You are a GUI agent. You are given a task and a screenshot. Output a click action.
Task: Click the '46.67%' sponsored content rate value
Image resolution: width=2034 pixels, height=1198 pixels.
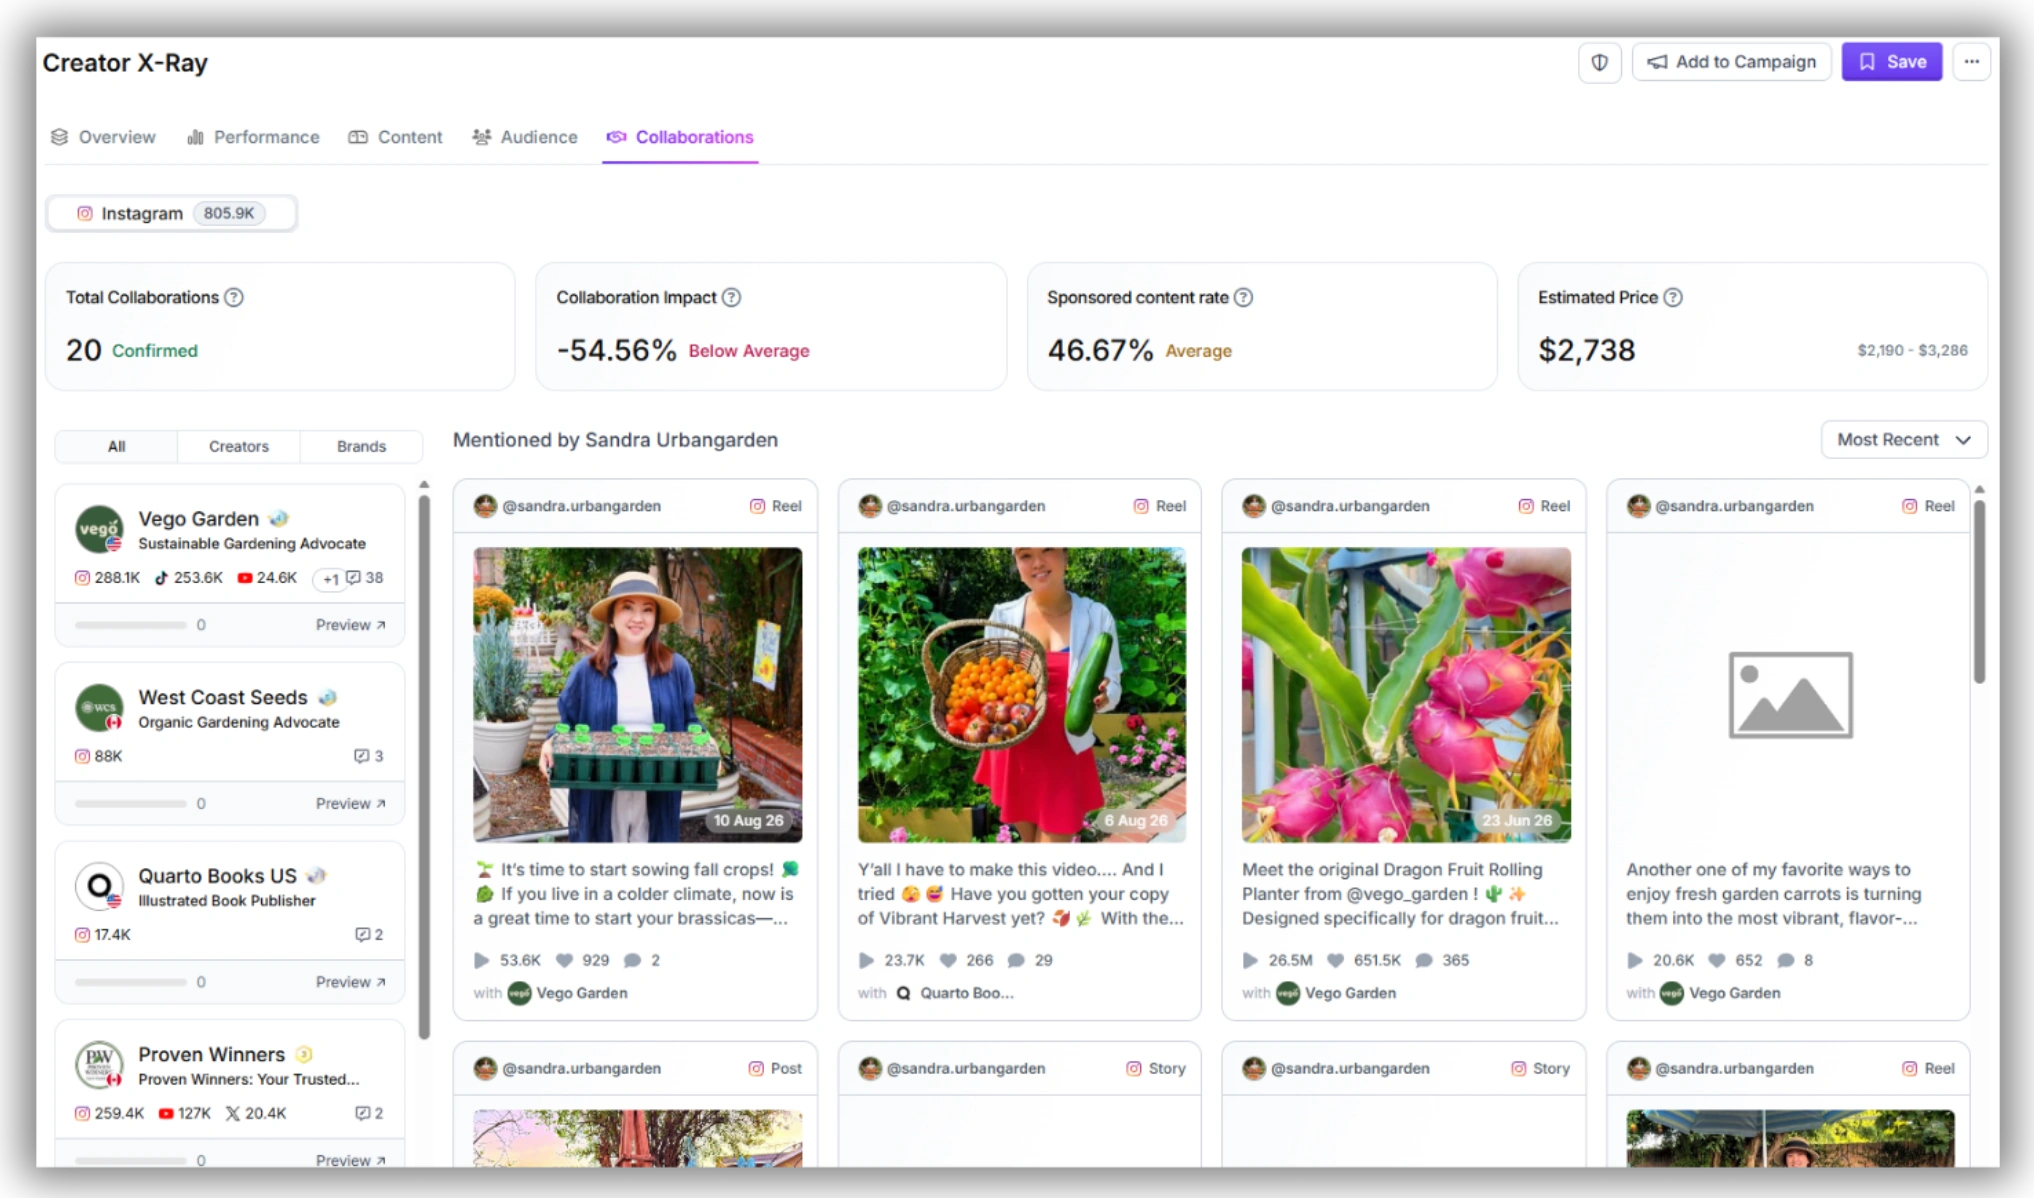pyautogui.click(x=1100, y=350)
